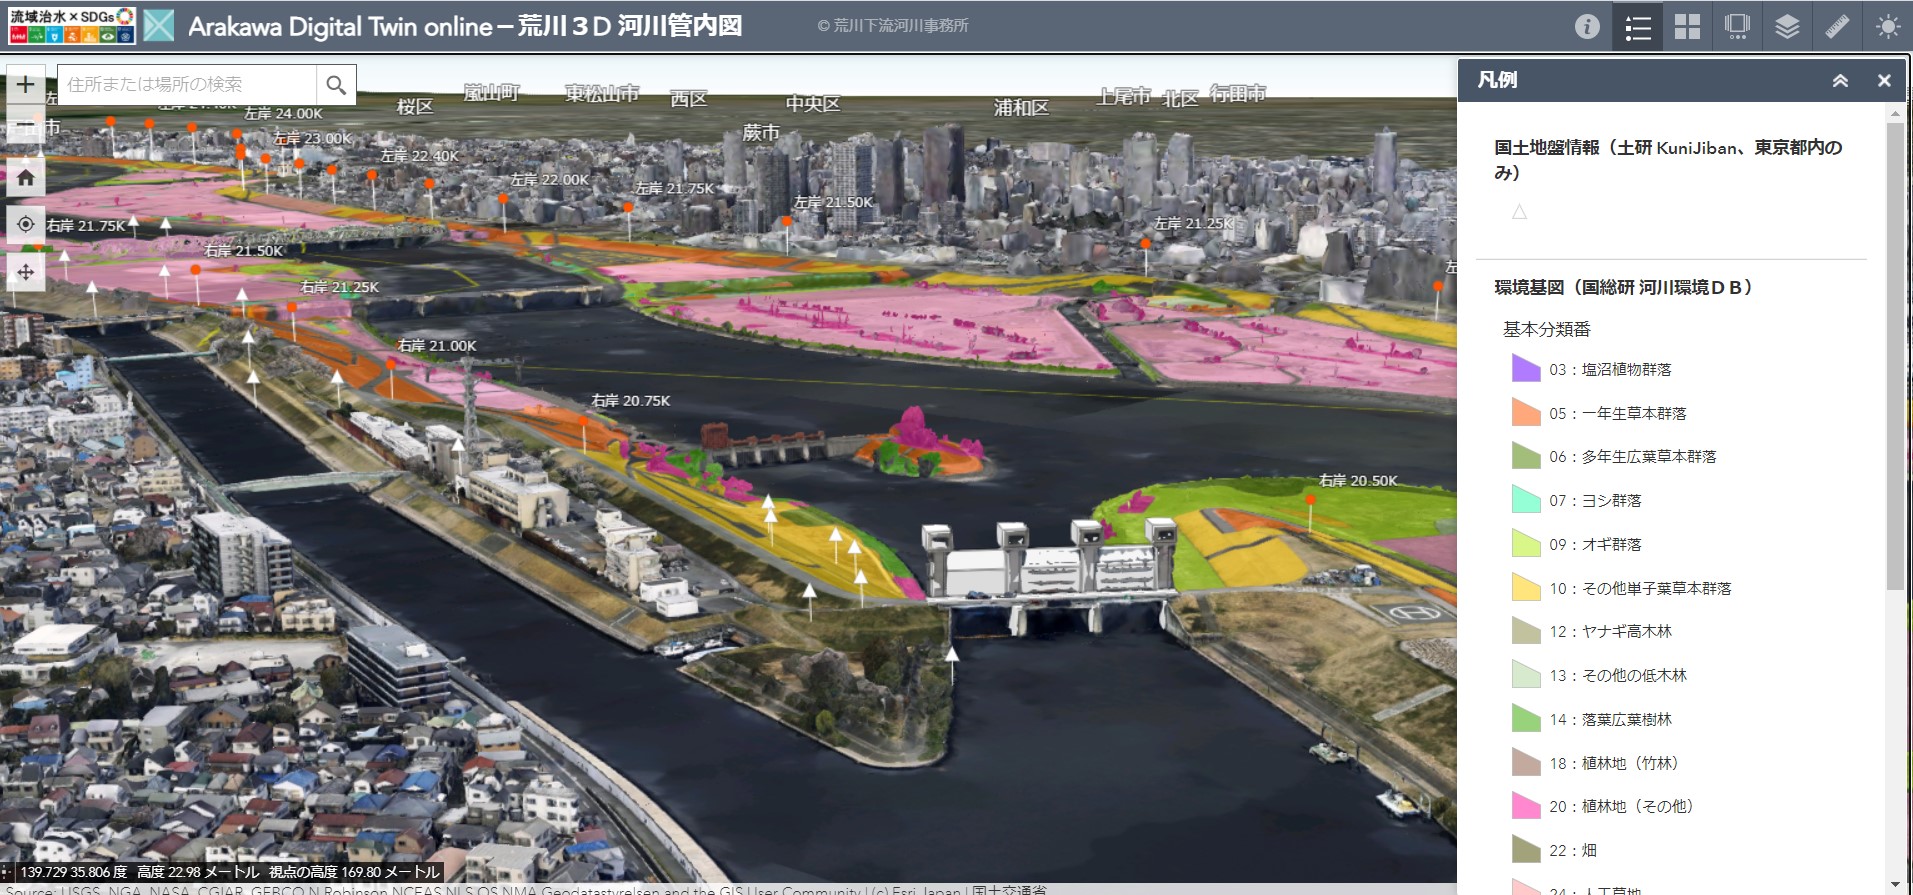Click the purple 03 塩沼植物群落 swatch
1913x895 pixels.
(1525, 369)
